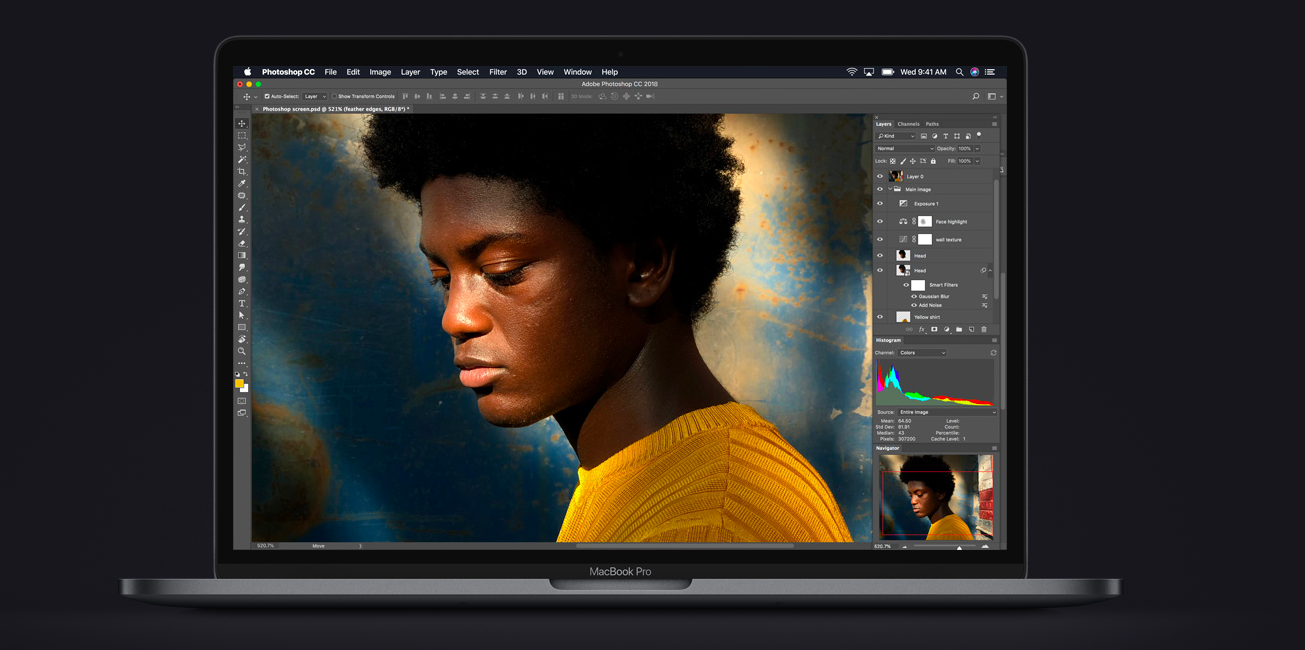This screenshot has width=1305, height=650.
Task: Switch to the Channels tab
Action: click(908, 124)
